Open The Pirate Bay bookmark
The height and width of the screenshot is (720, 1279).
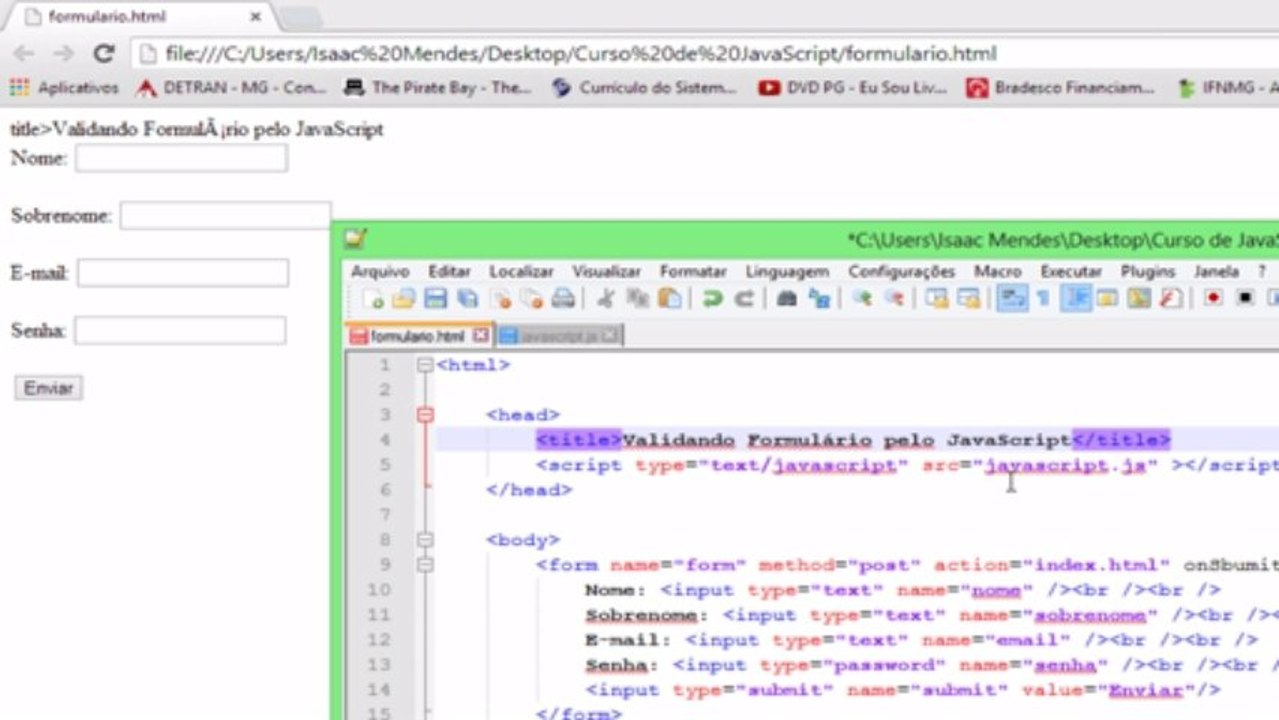tap(437, 88)
